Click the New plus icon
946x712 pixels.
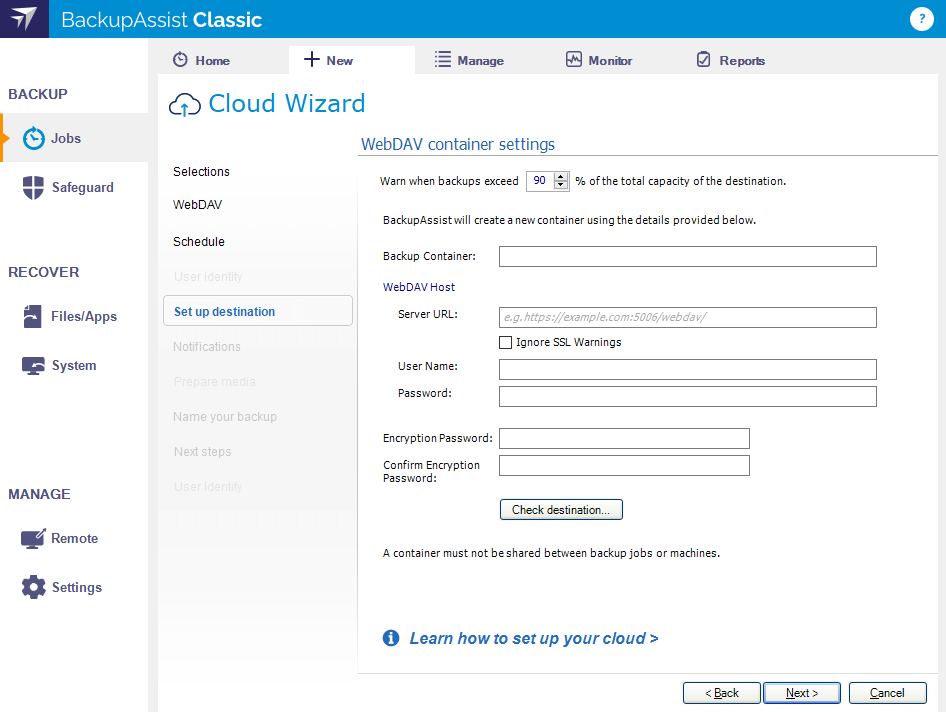coord(311,59)
